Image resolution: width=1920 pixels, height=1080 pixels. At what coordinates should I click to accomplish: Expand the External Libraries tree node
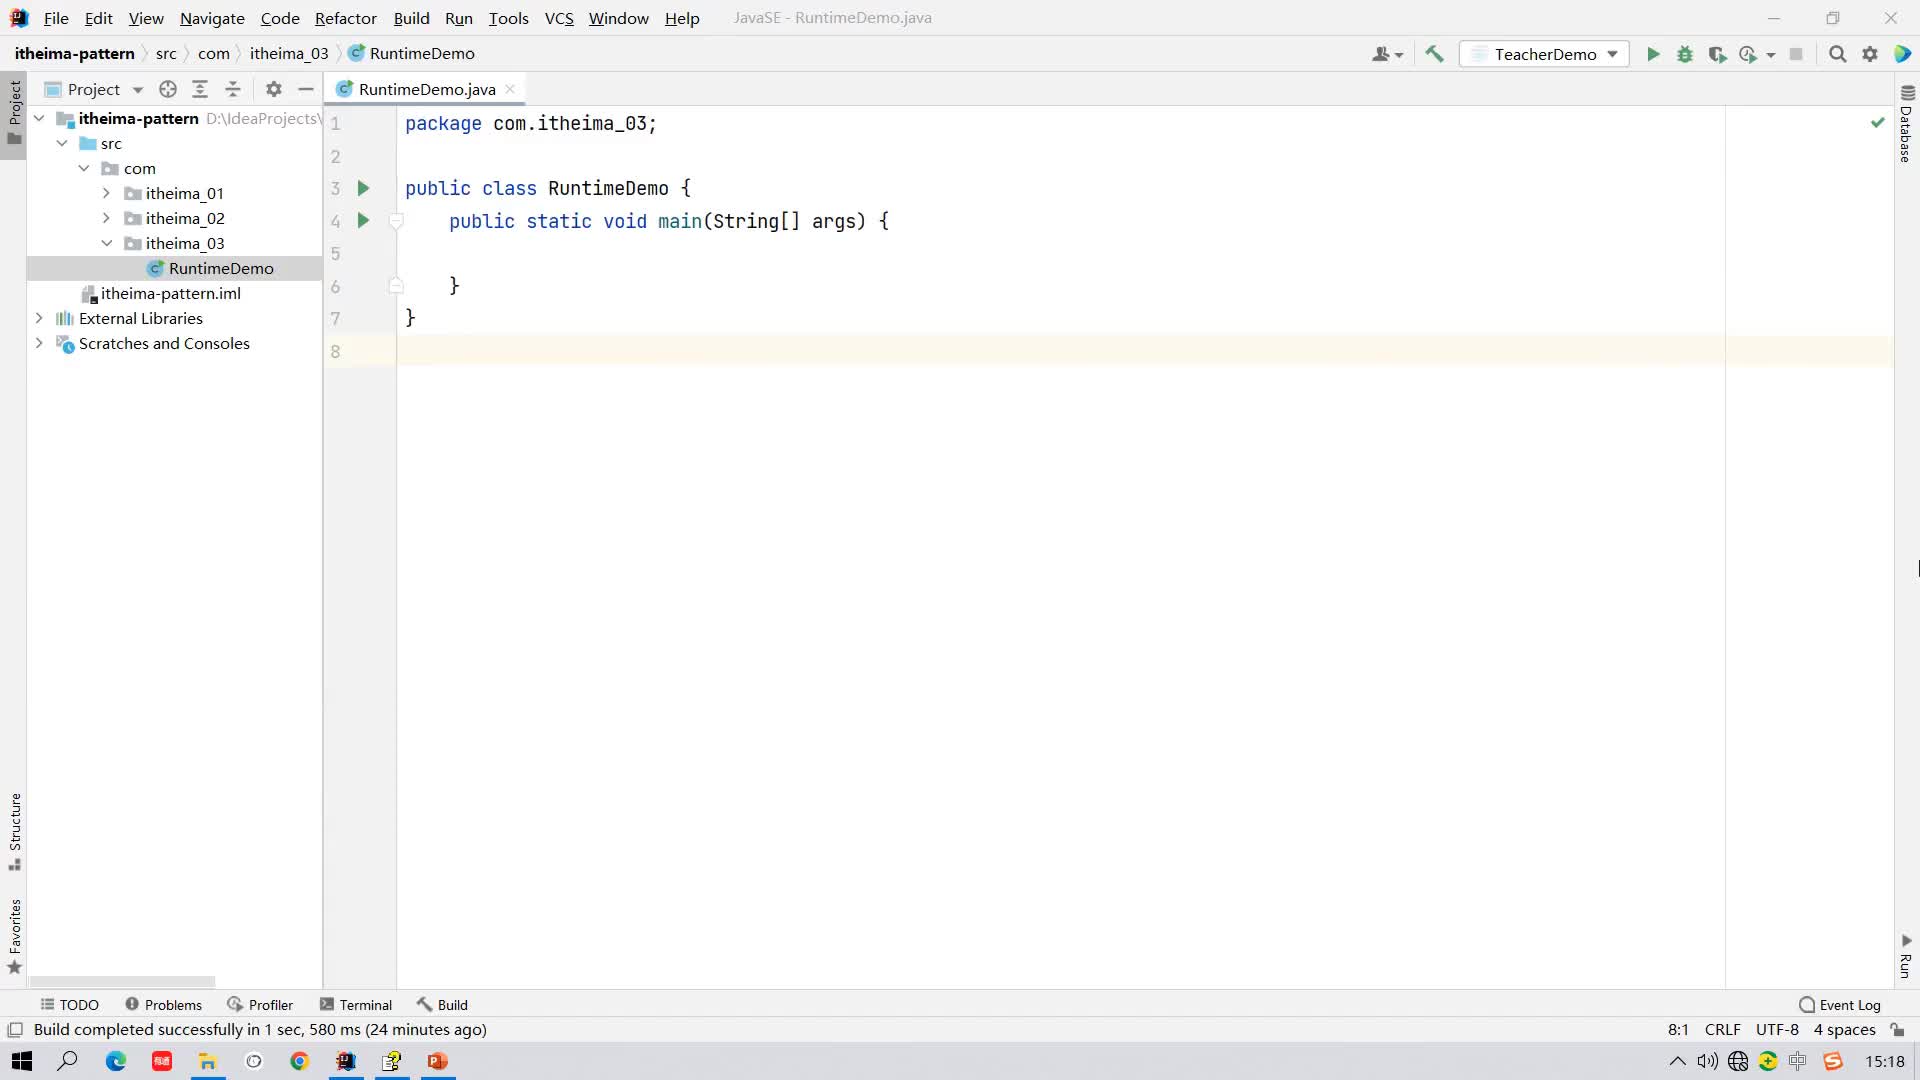[38, 318]
